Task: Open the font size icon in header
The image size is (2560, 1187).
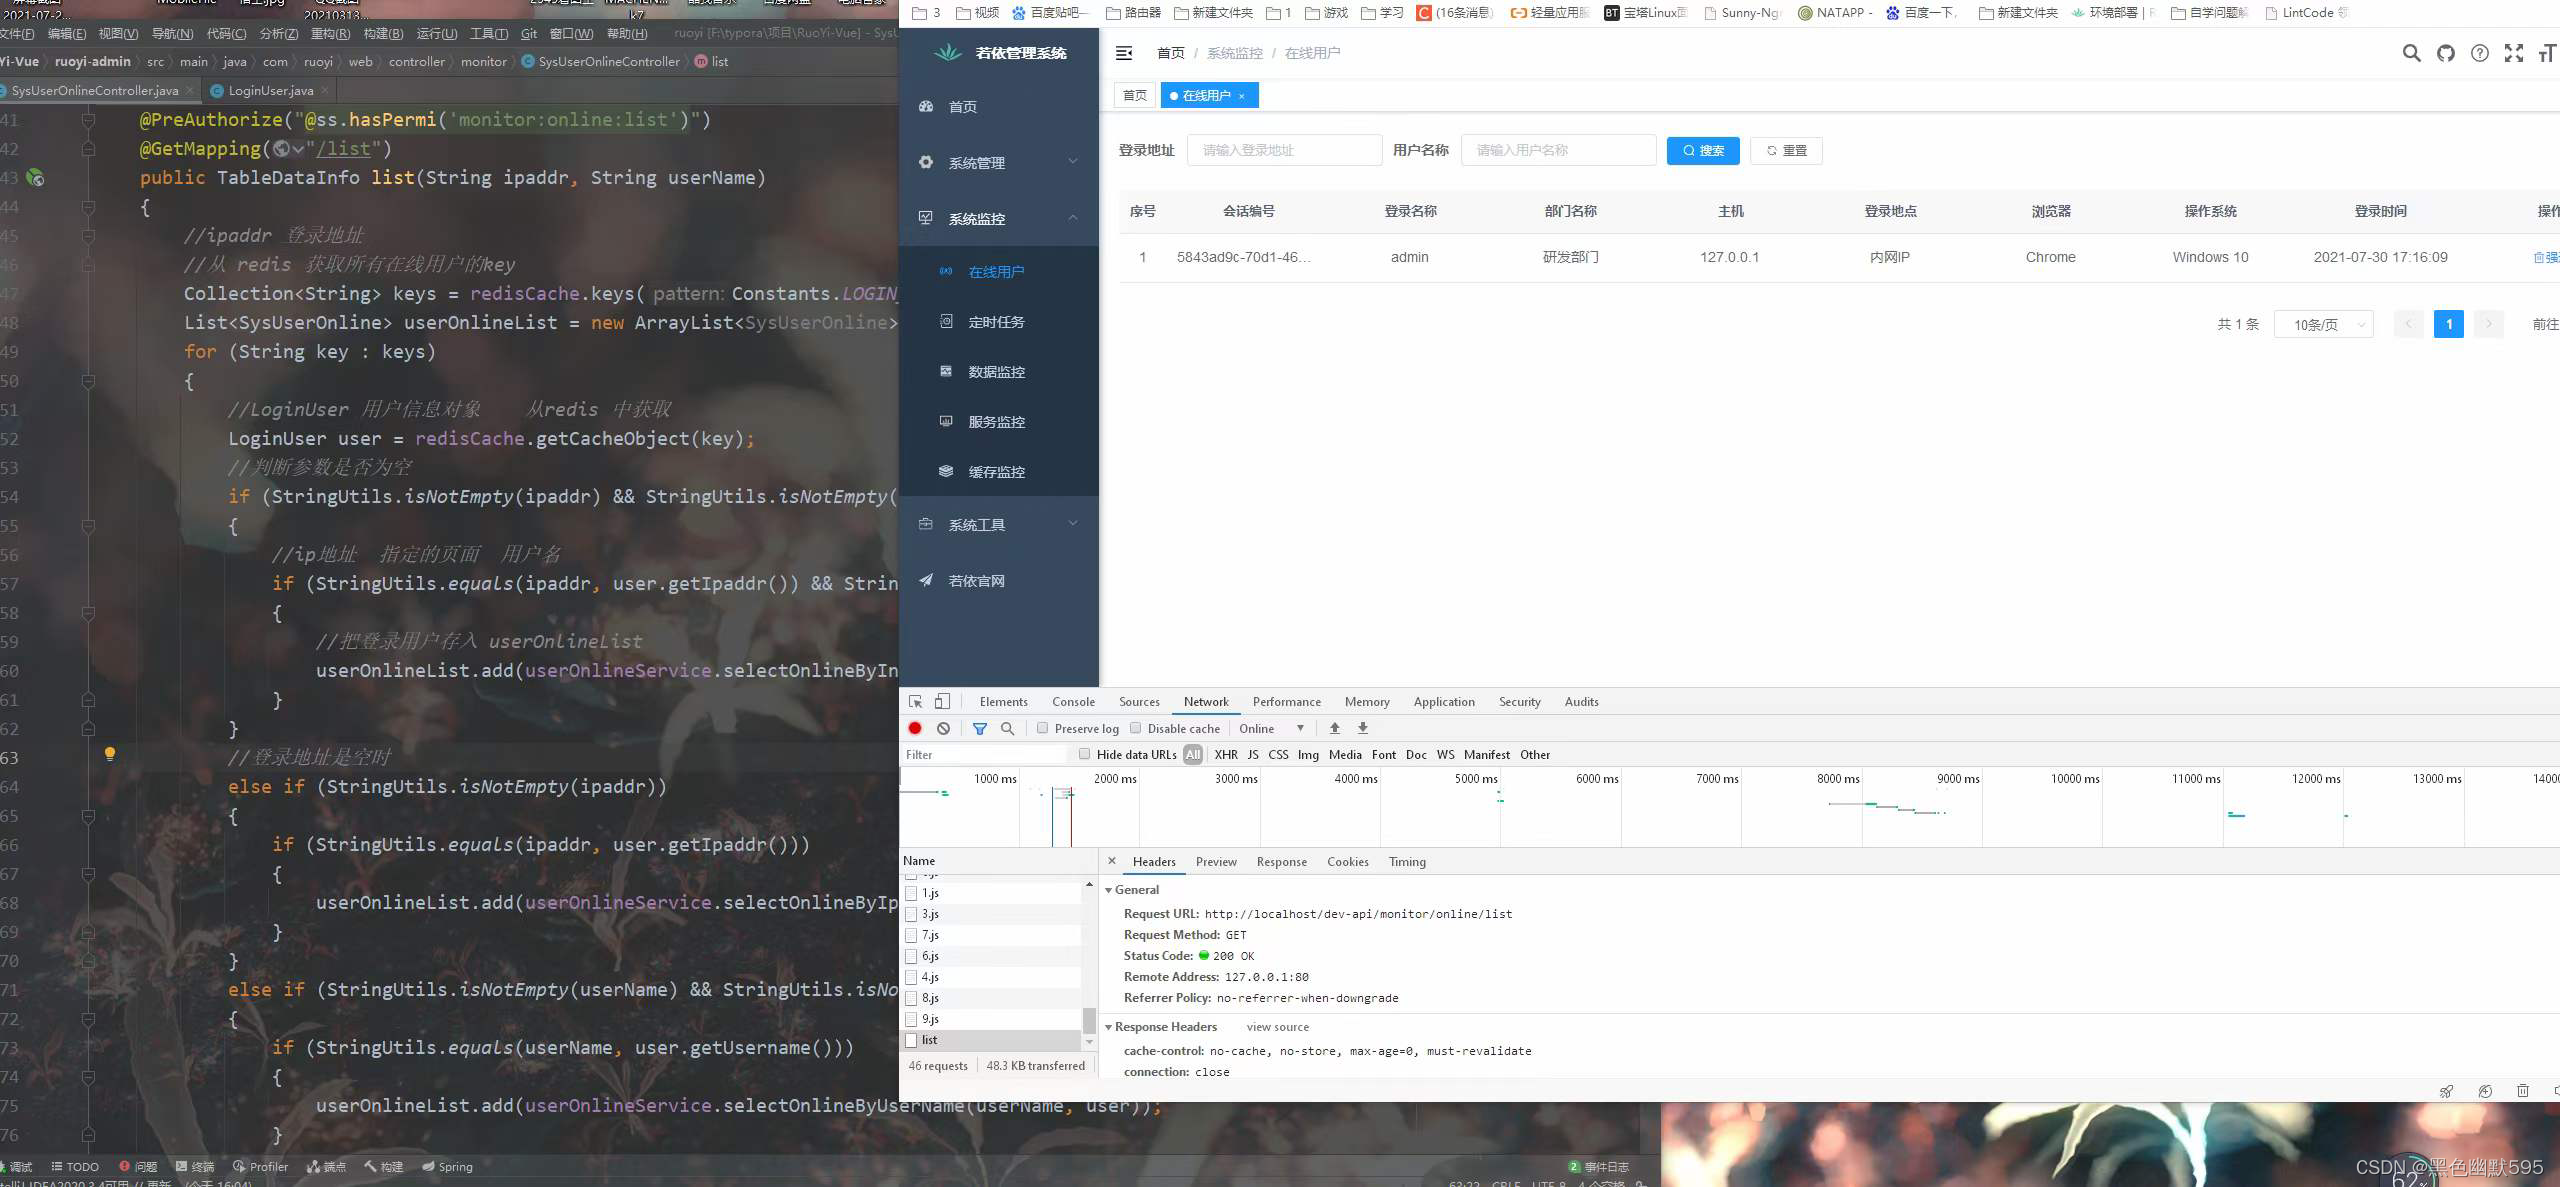Action: pos(2547,53)
